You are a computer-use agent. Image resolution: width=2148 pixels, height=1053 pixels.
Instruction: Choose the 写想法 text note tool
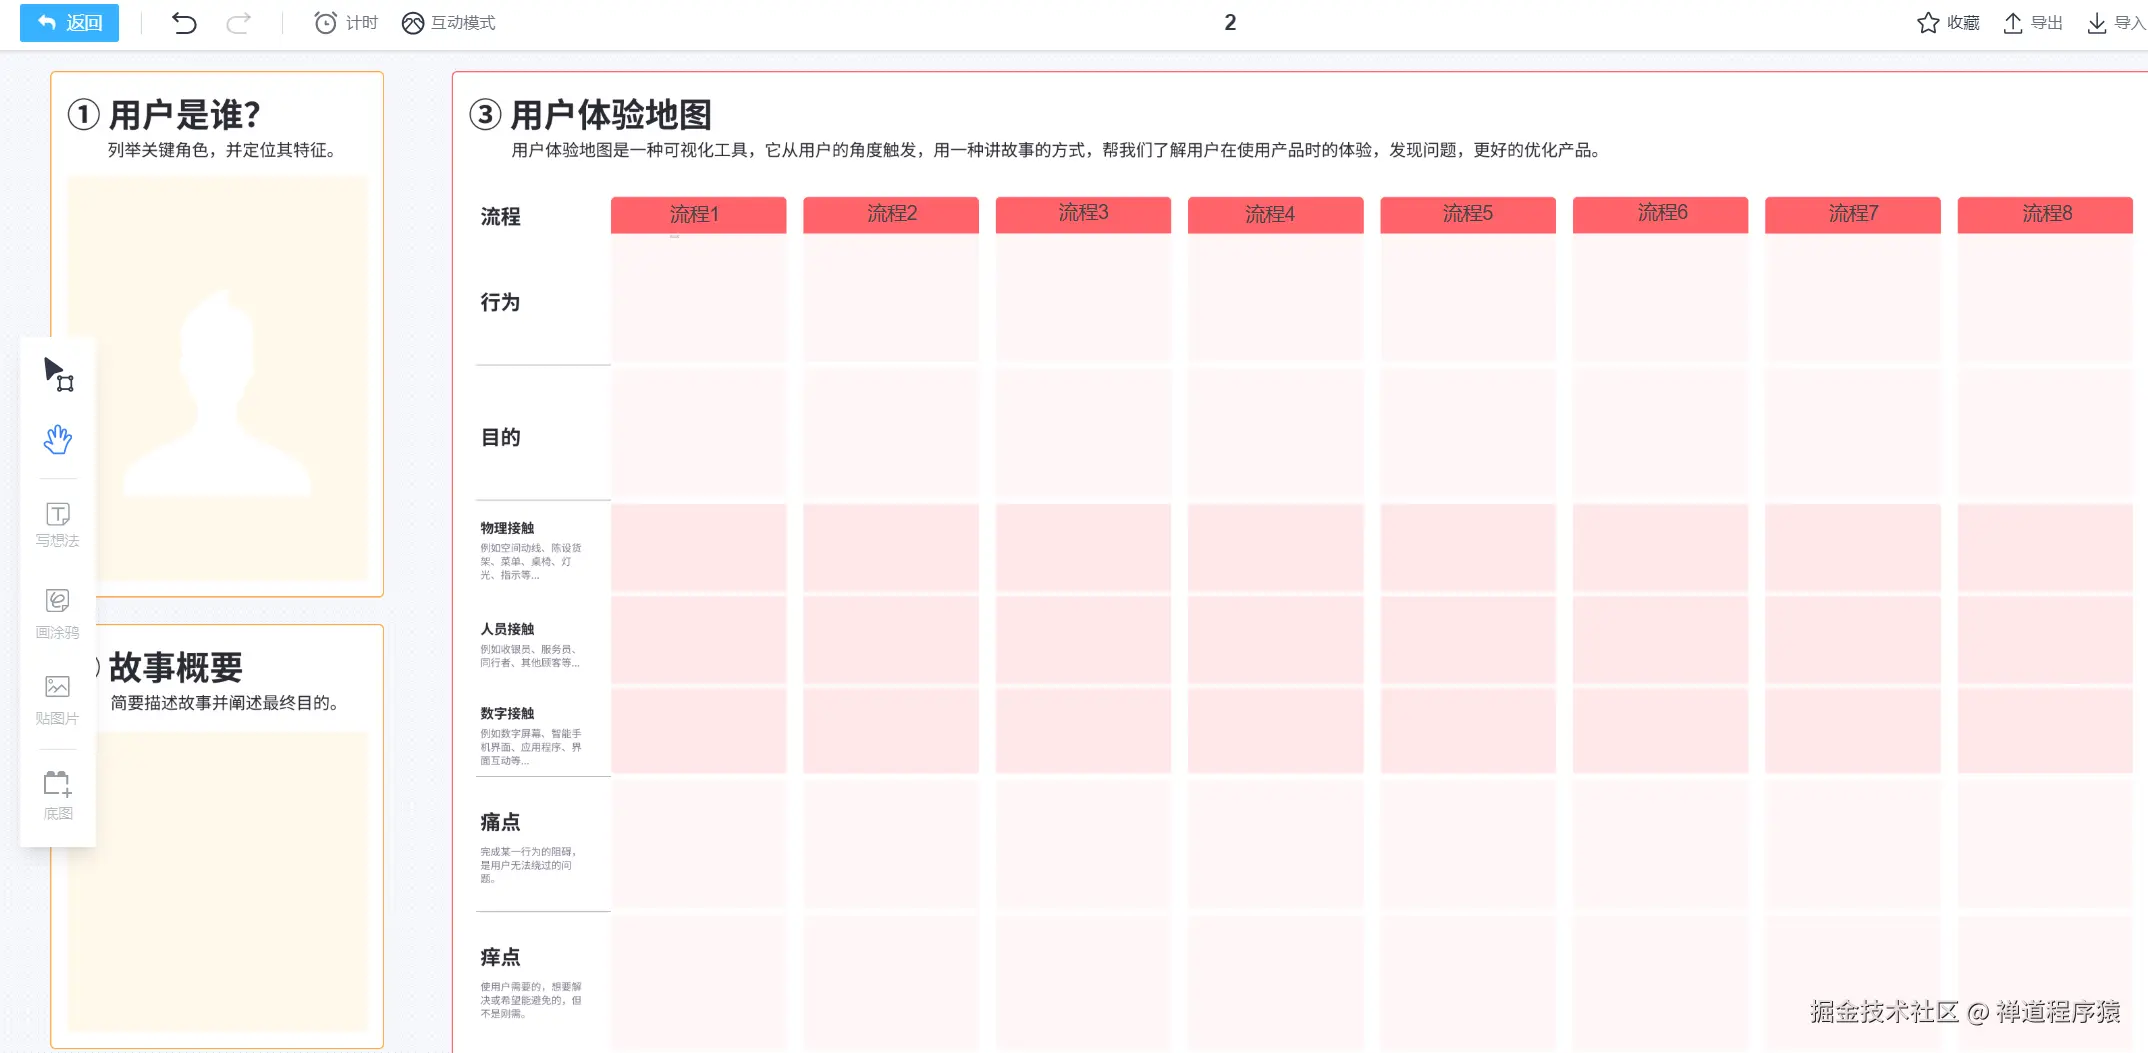coord(58,525)
